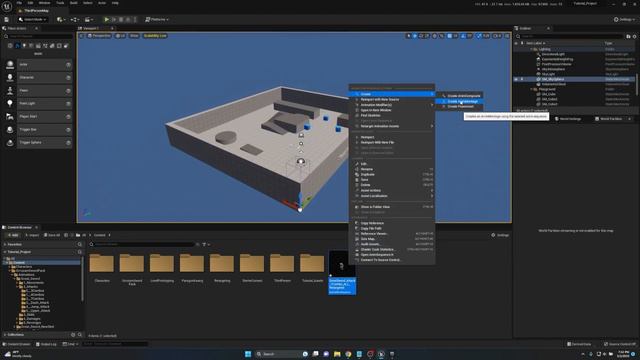The image size is (640, 360).
Task: Click Save All in Content Browser
Action: pos(52,235)
